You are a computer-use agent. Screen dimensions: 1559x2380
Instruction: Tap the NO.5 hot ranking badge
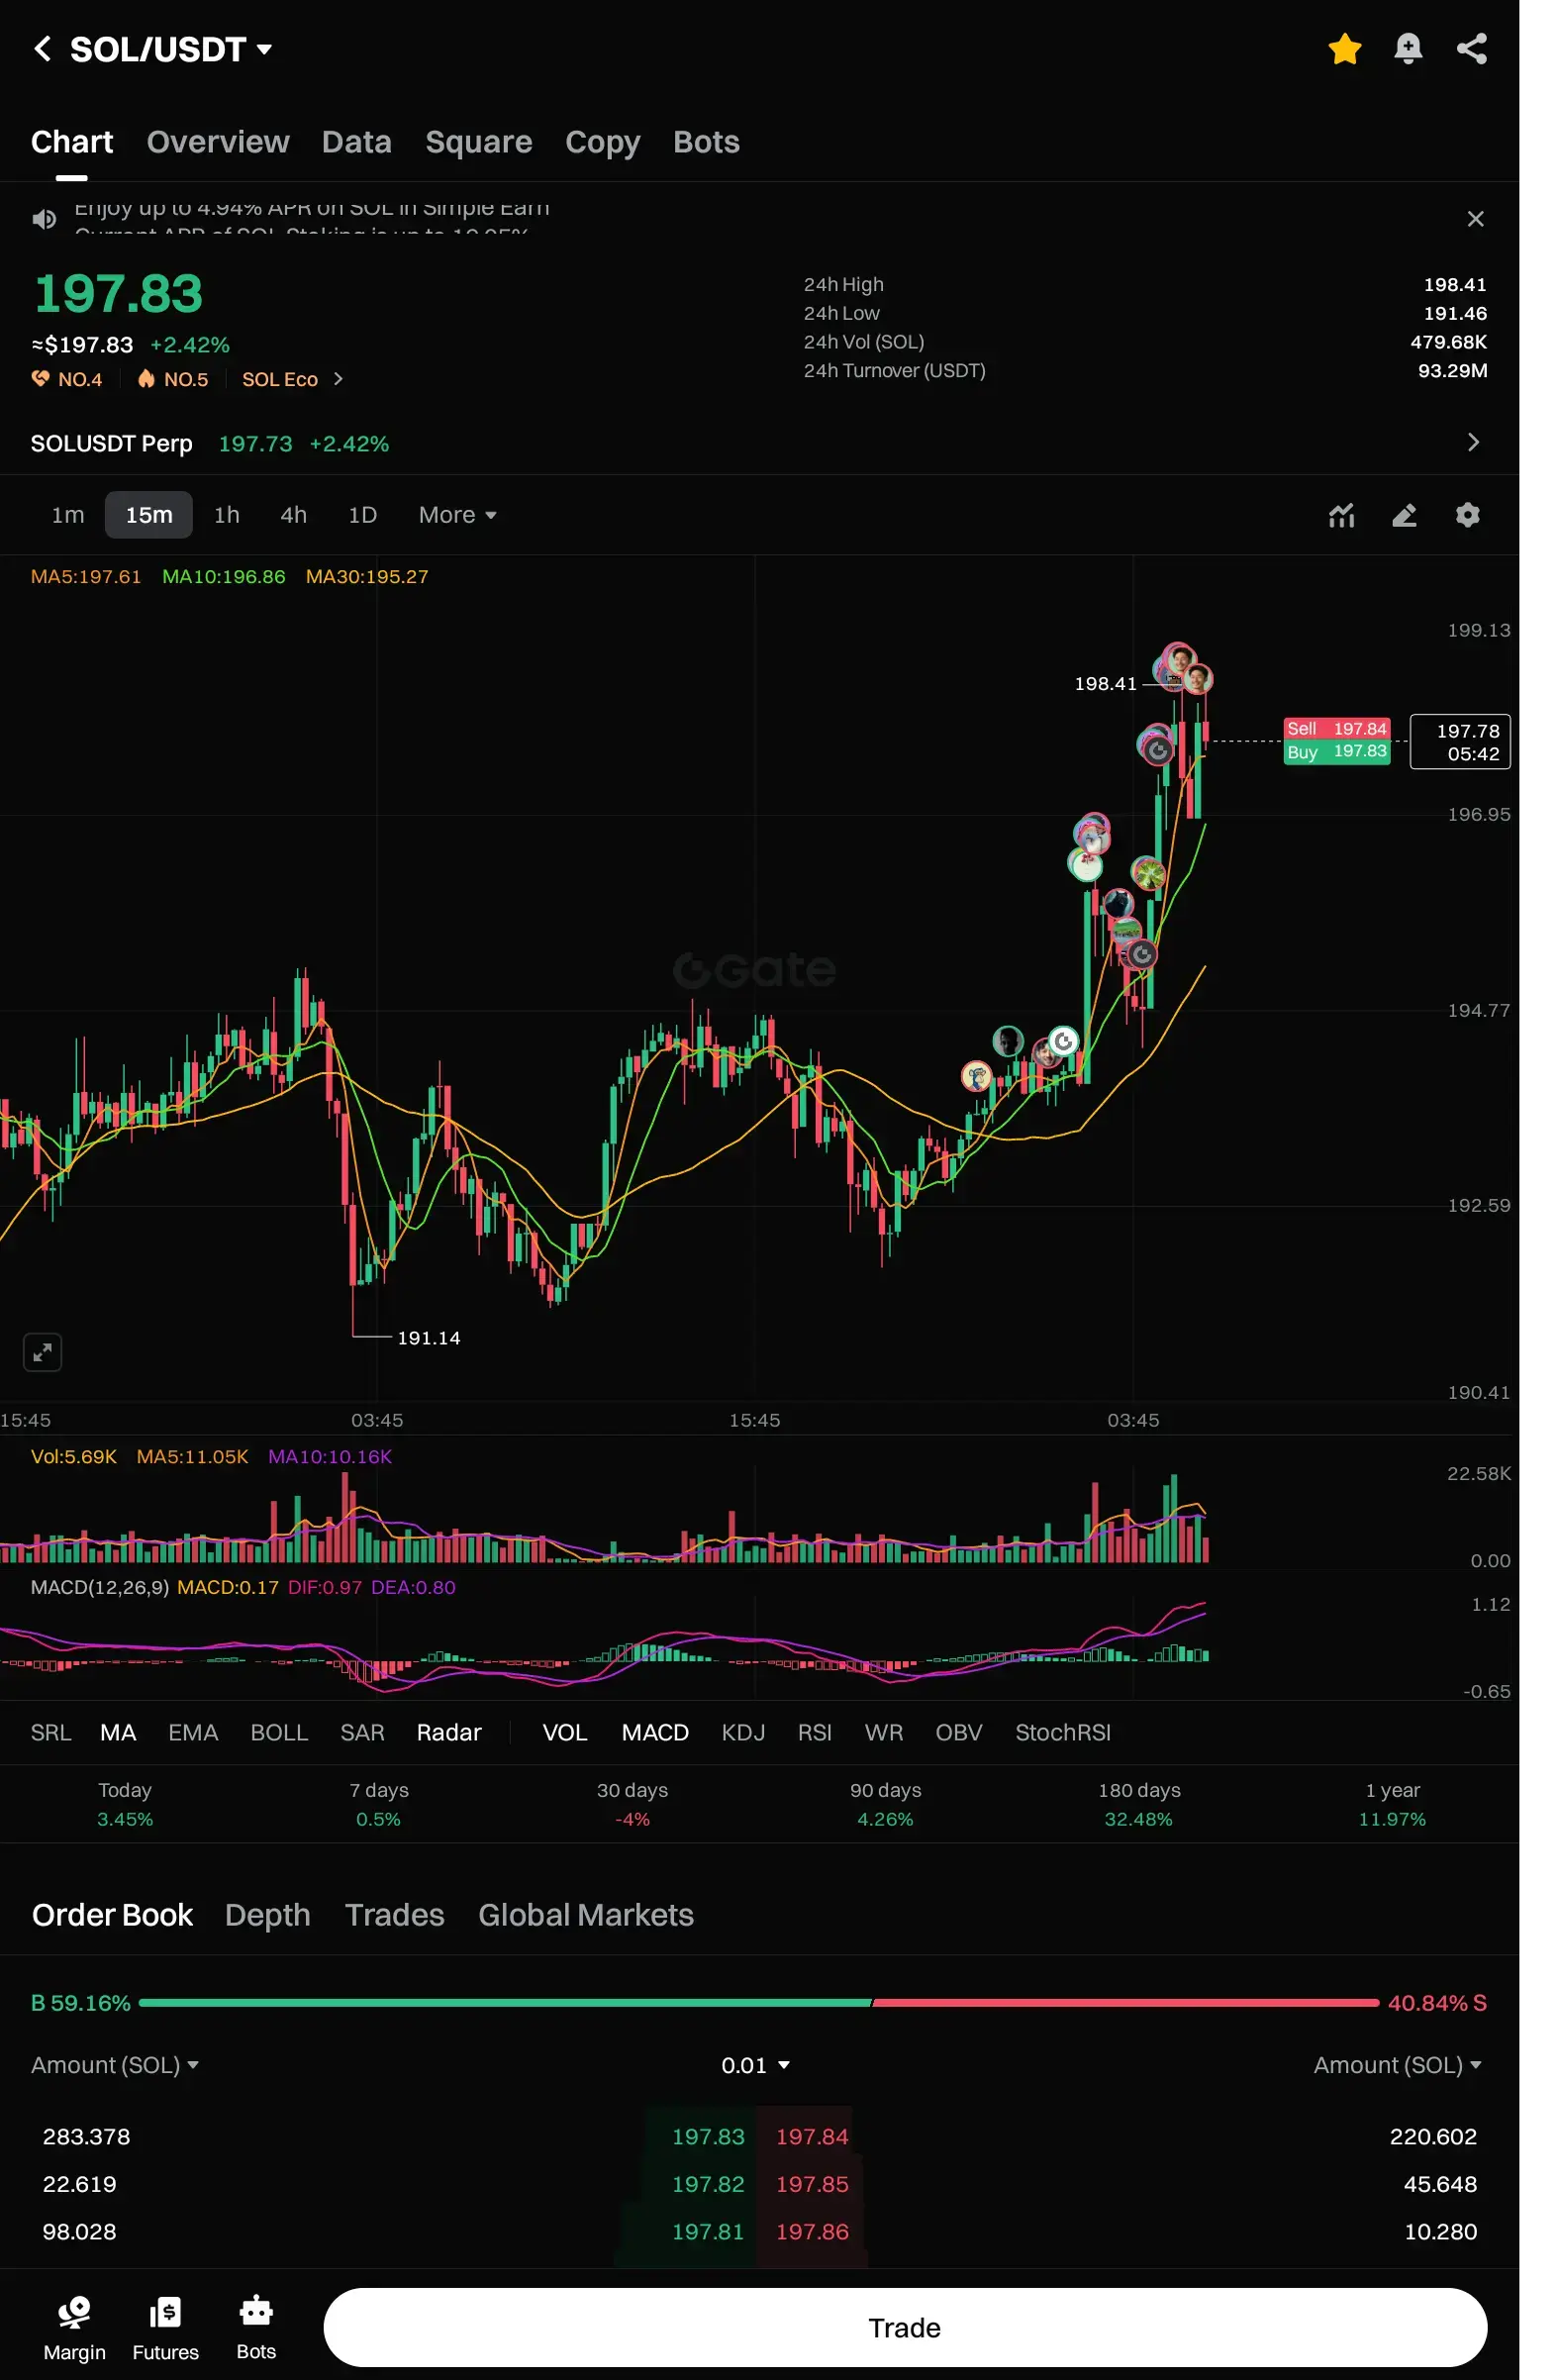pyautogui.click(x=173, y=379)
